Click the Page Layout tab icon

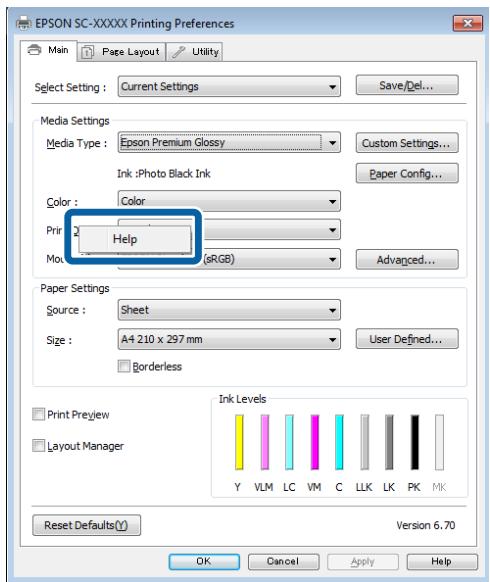[88, 52]
